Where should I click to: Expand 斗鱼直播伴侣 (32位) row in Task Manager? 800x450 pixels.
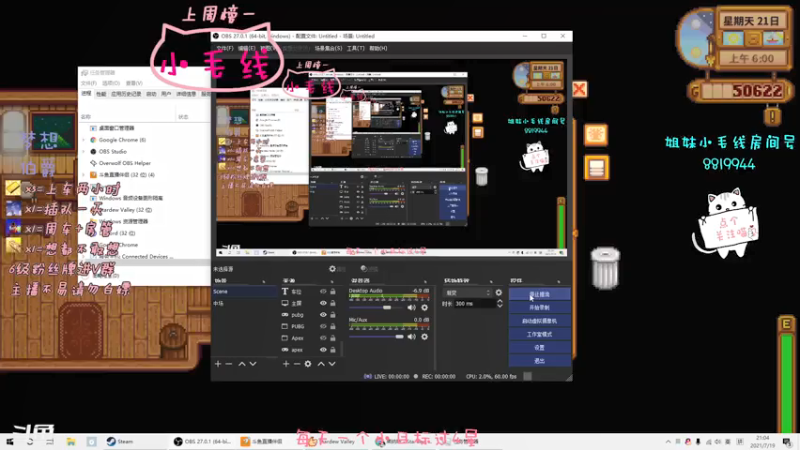click(x=84, y=174)
